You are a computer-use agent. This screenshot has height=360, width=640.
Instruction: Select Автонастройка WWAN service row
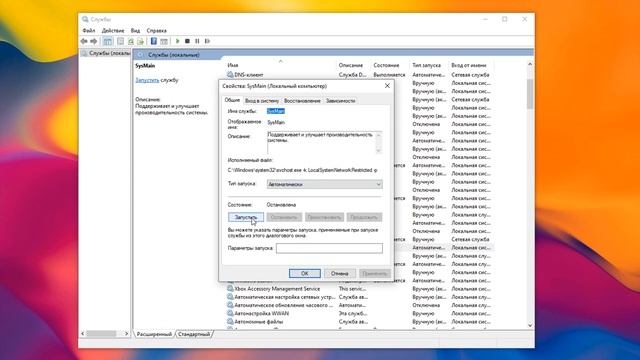tap(359, 313)
